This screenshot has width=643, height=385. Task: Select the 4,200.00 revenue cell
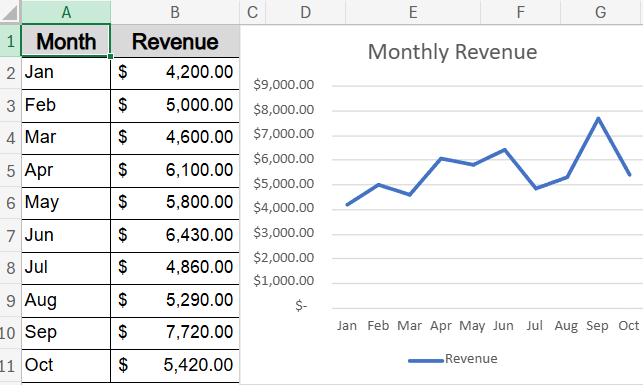click(x=175, y=73)
